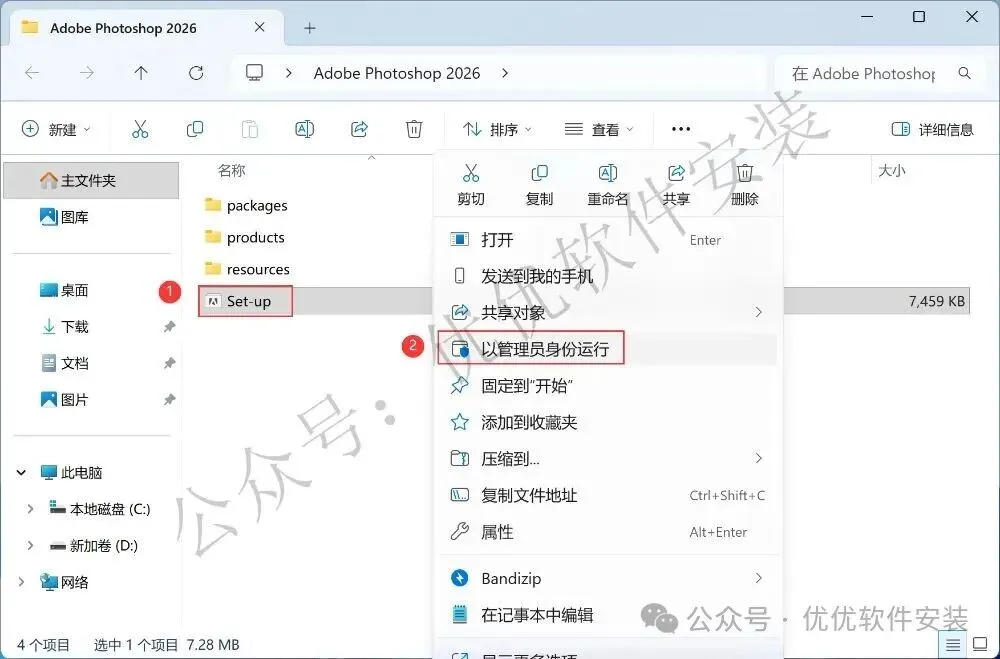The height and width of the screenshot is (659, 1000).
Task: Choose 以管理员身份运行 from the context menu
Action: click(607, 349)
